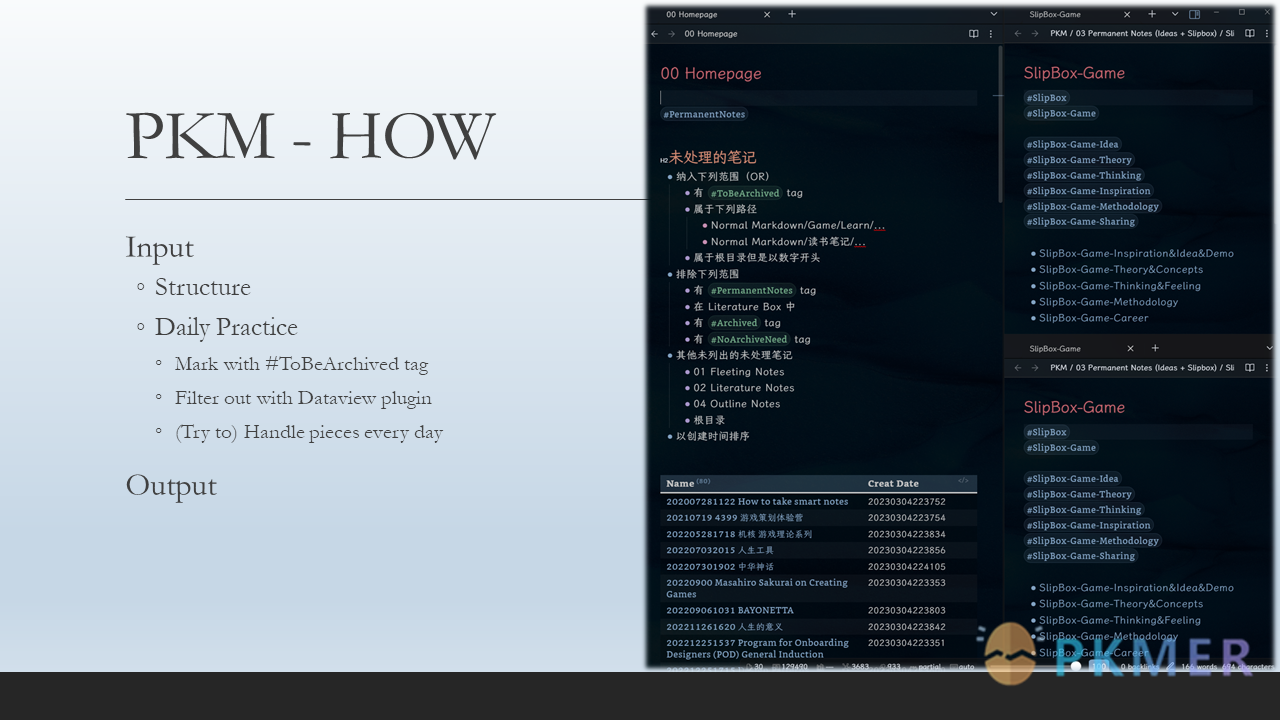This screenshot has width=1280, height=720.
Task: Click #SlipBox-Game-Methodology tag in lower pane
Action: point(1093,541)
